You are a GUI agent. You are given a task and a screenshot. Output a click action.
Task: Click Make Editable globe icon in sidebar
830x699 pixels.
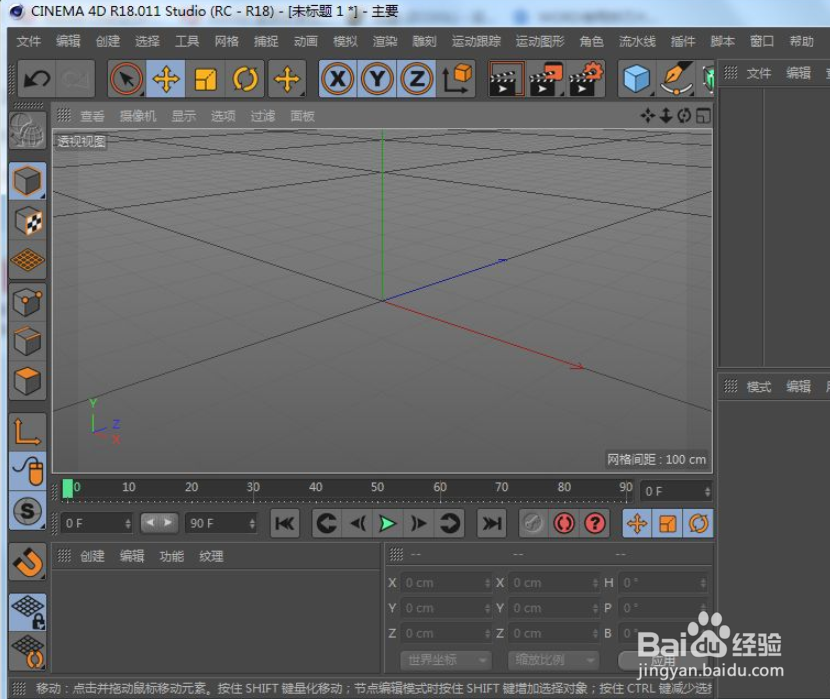click(x=28, y=131)
